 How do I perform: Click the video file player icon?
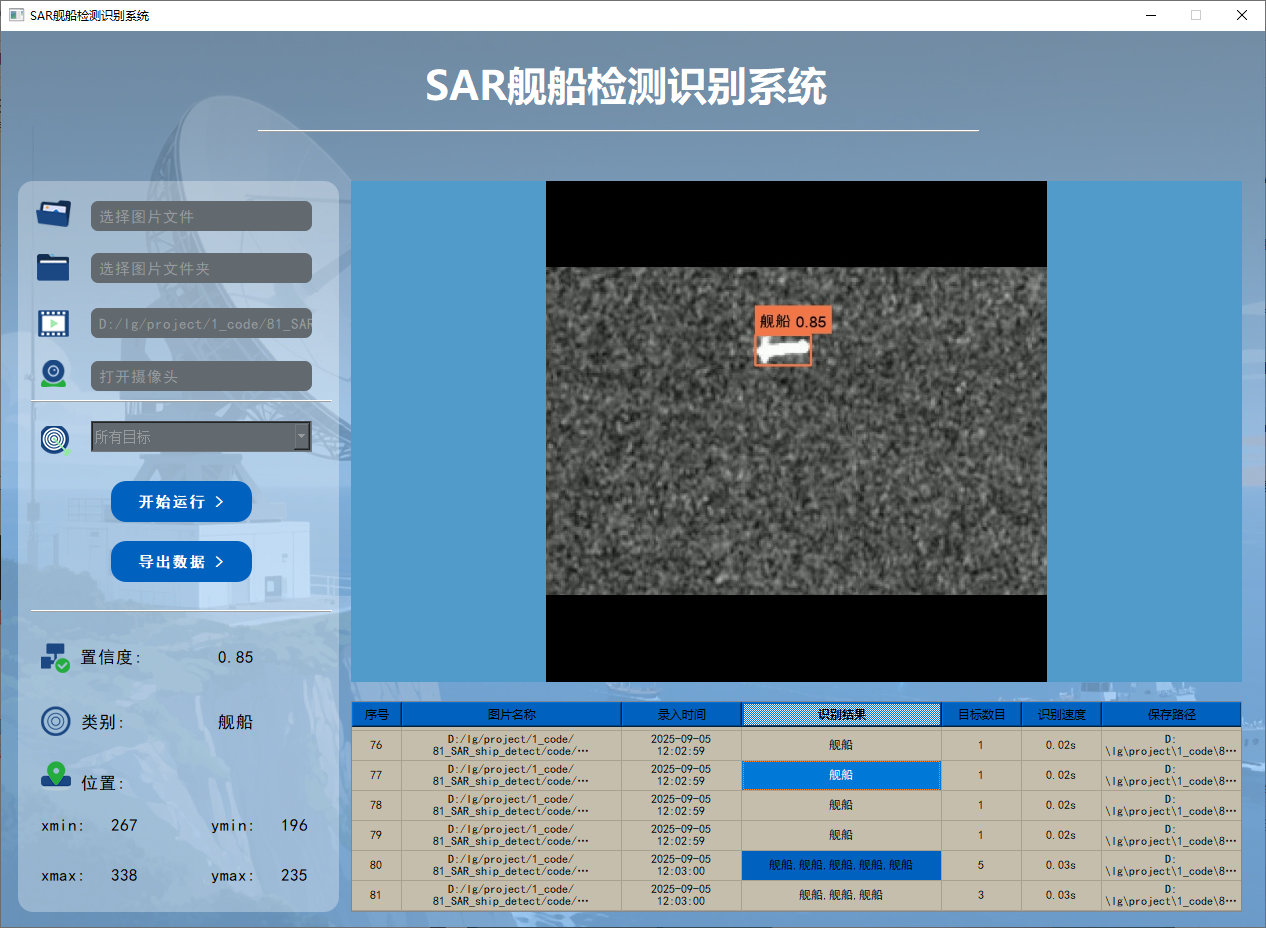53,323
